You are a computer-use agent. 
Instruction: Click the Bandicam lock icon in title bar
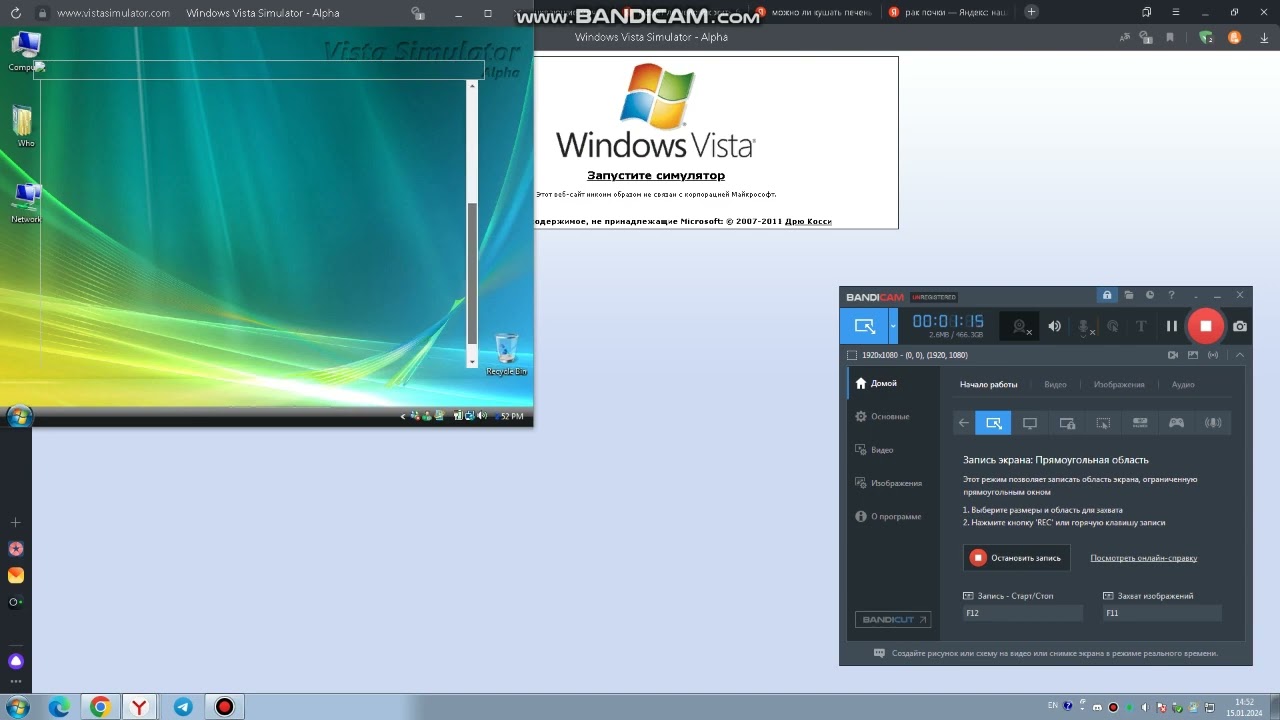point(1106,295)
